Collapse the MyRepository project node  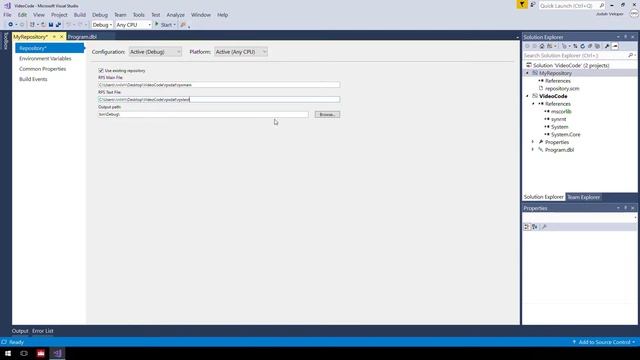tap(527, 73)
